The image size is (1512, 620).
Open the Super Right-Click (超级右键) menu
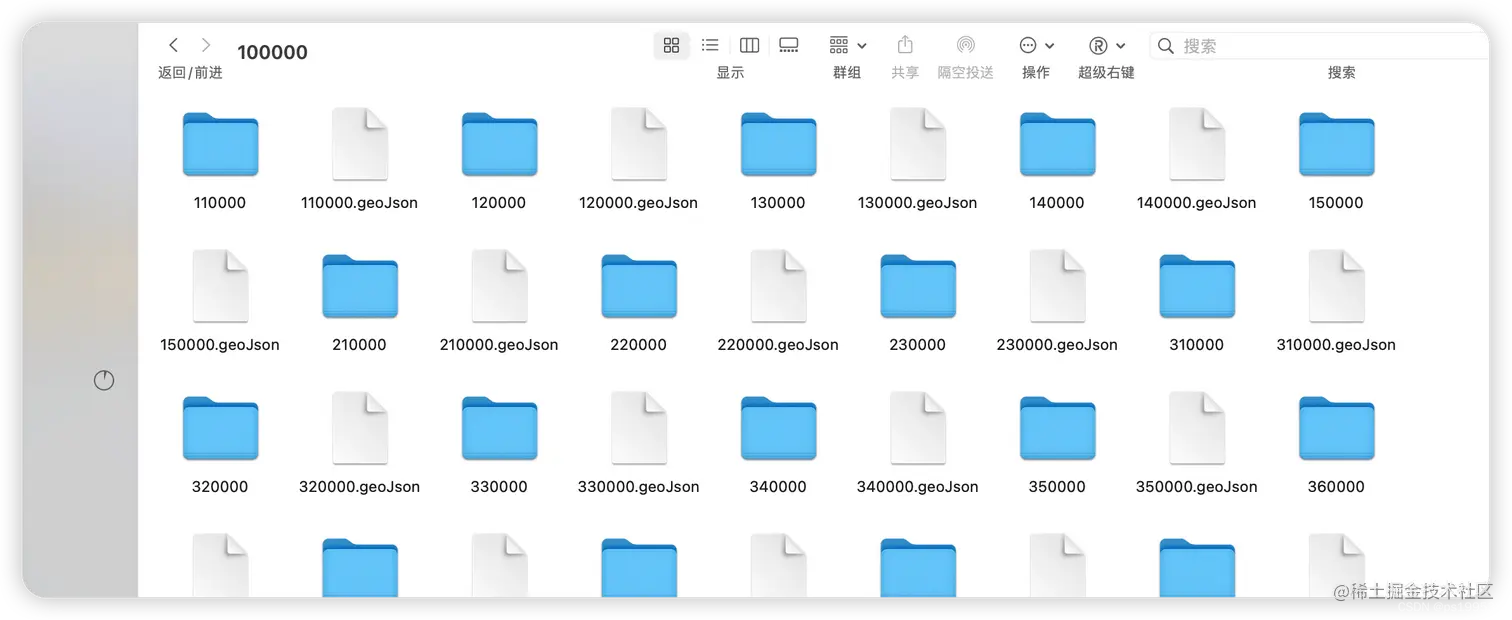point(1106,45)
